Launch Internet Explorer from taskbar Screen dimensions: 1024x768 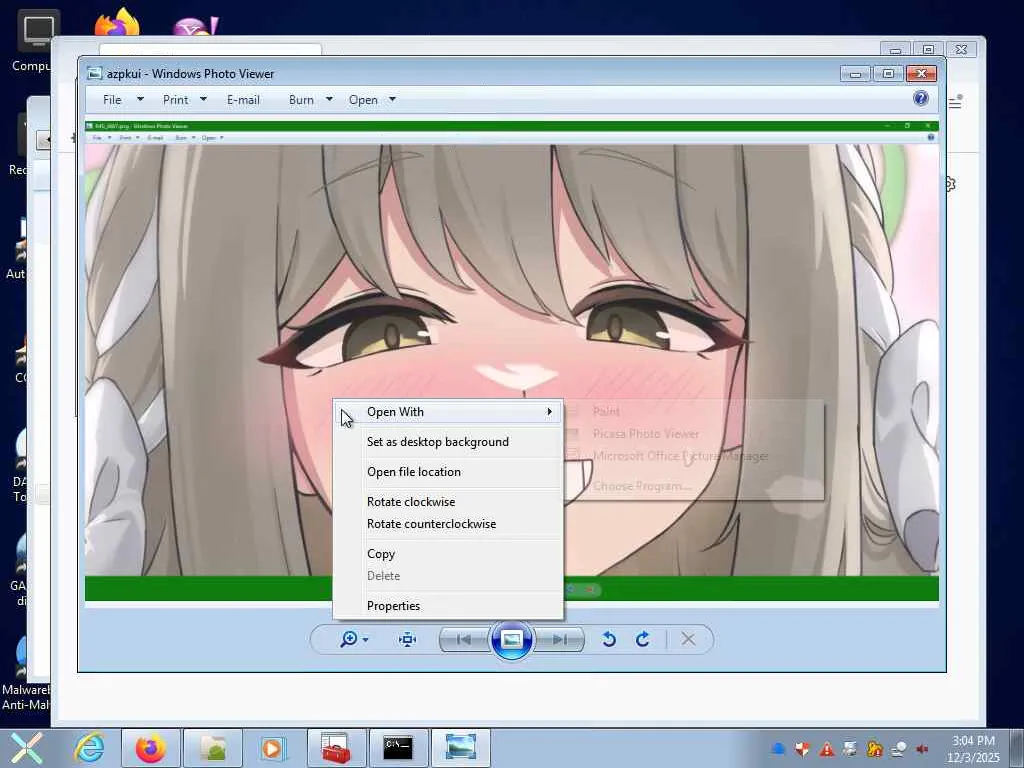[x=89, y=748]
